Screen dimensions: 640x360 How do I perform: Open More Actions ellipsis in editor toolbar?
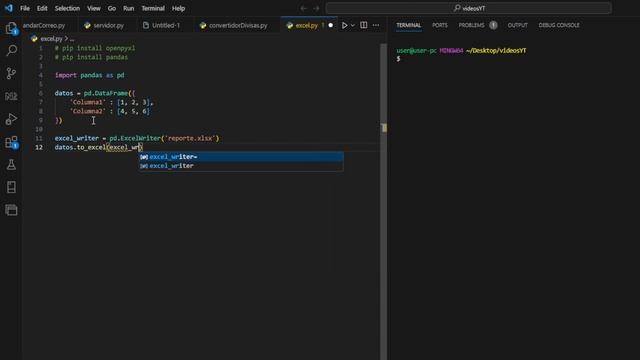point(376,25)
